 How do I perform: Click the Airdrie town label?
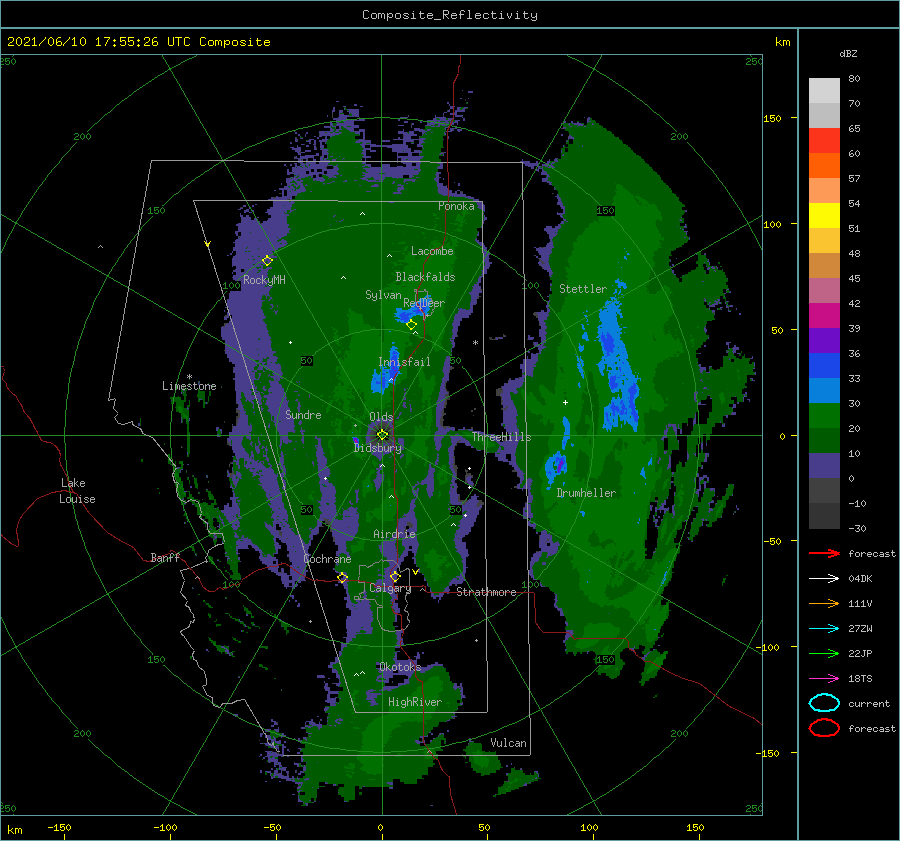394,534
